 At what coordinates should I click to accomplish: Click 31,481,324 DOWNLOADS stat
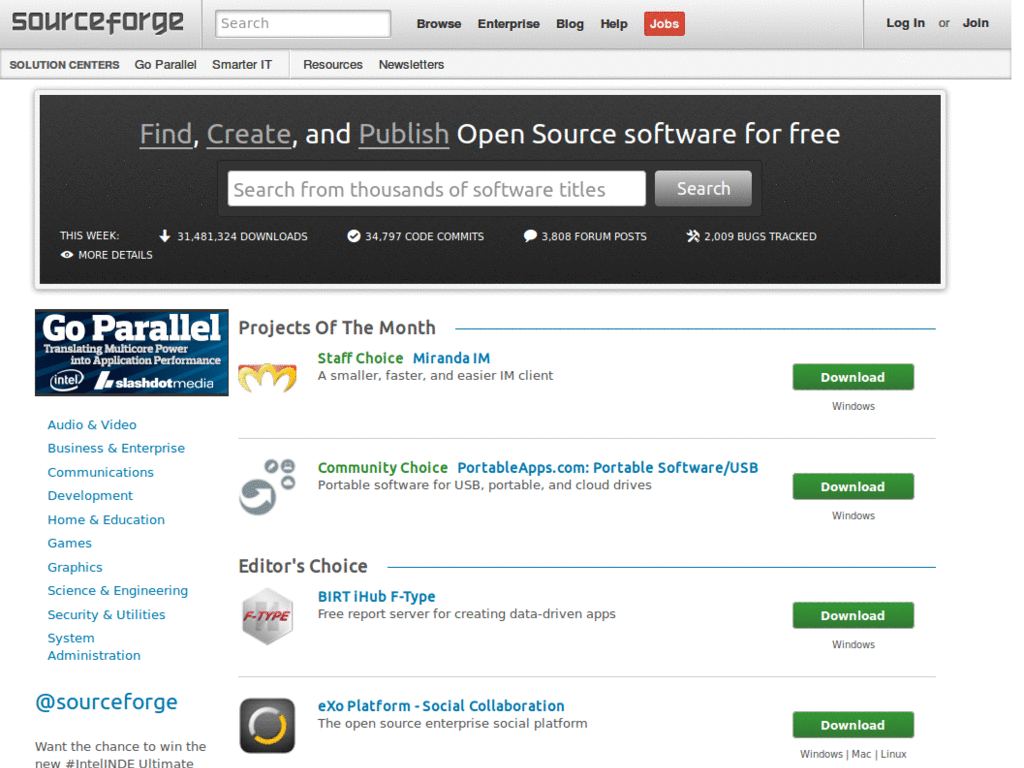242,236
